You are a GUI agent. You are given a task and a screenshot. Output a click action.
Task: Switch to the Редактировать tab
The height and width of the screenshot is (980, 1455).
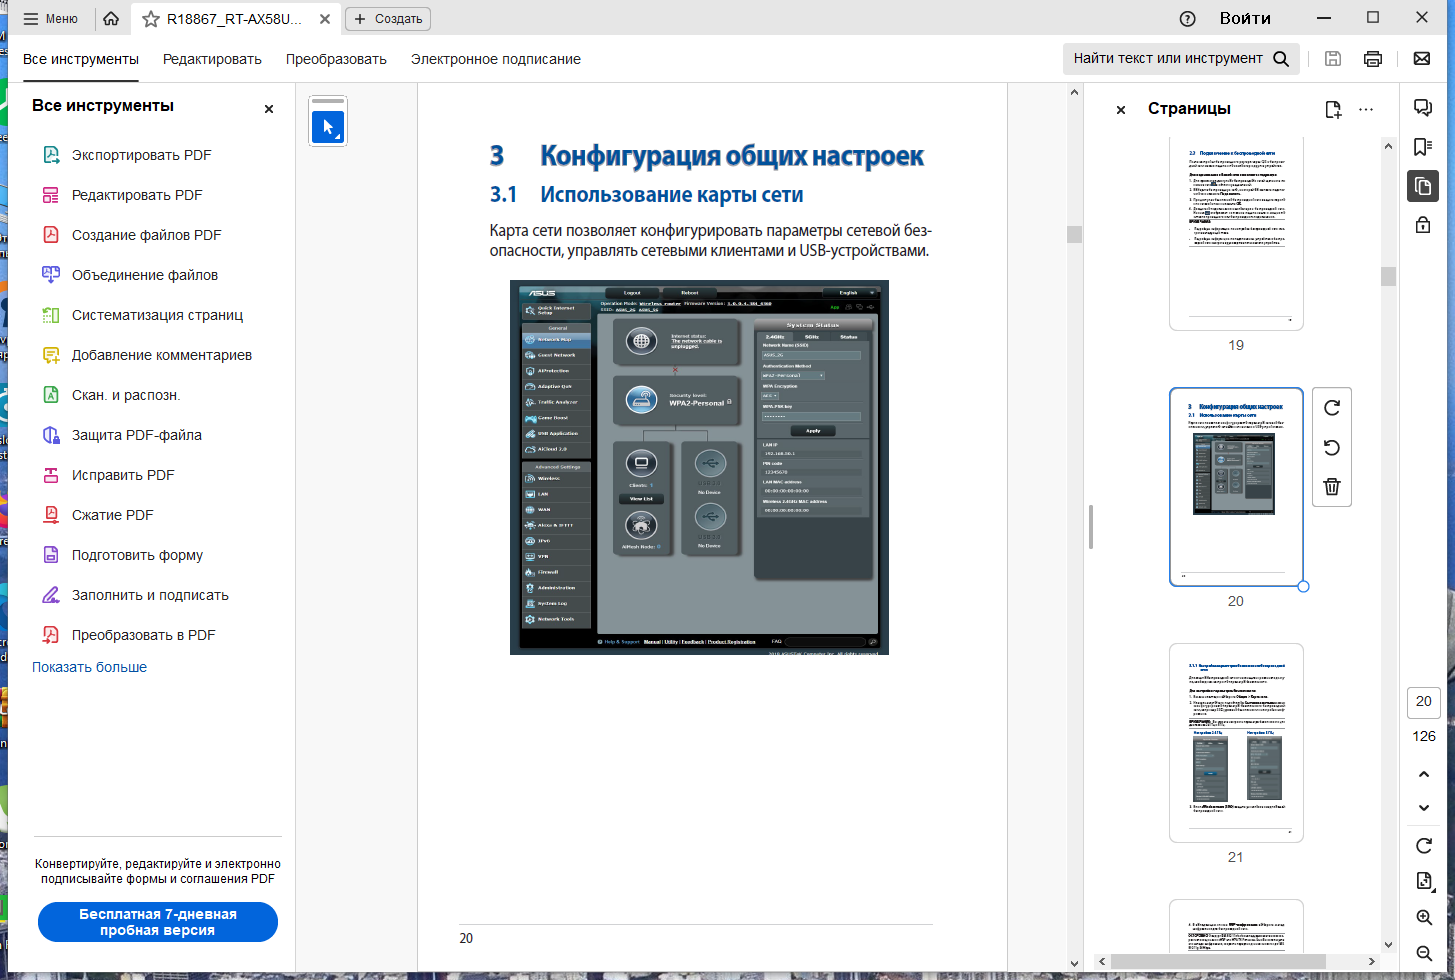[212, 59]
